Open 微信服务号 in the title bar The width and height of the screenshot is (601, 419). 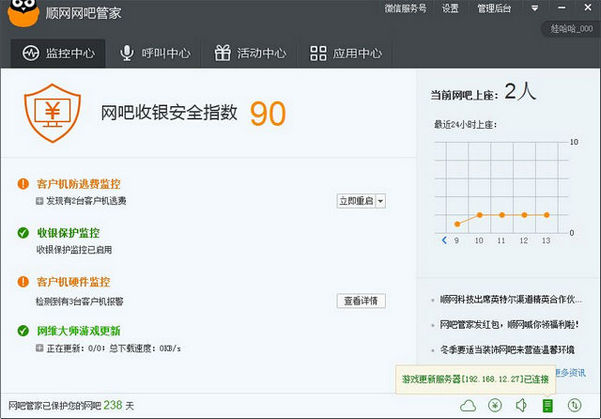pos(406,8)
